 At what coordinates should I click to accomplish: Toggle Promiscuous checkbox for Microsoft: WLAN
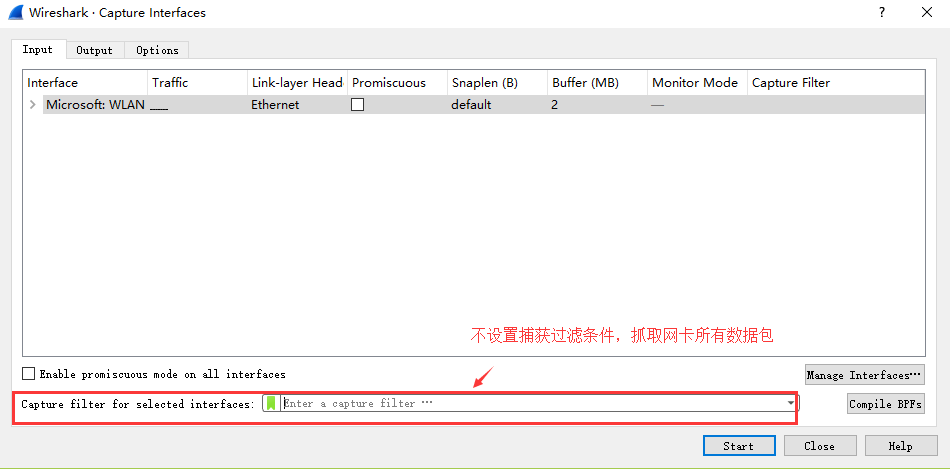coord(357,105)
